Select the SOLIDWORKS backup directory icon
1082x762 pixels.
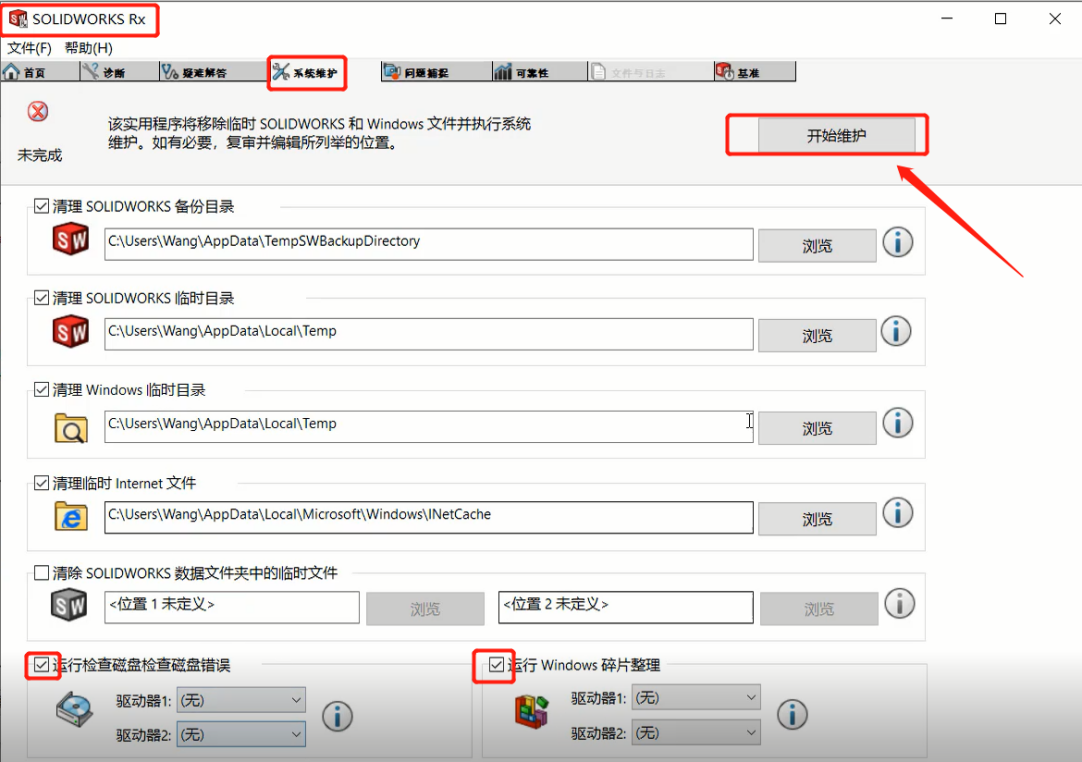pyautogui.click(x=70, y=239)
